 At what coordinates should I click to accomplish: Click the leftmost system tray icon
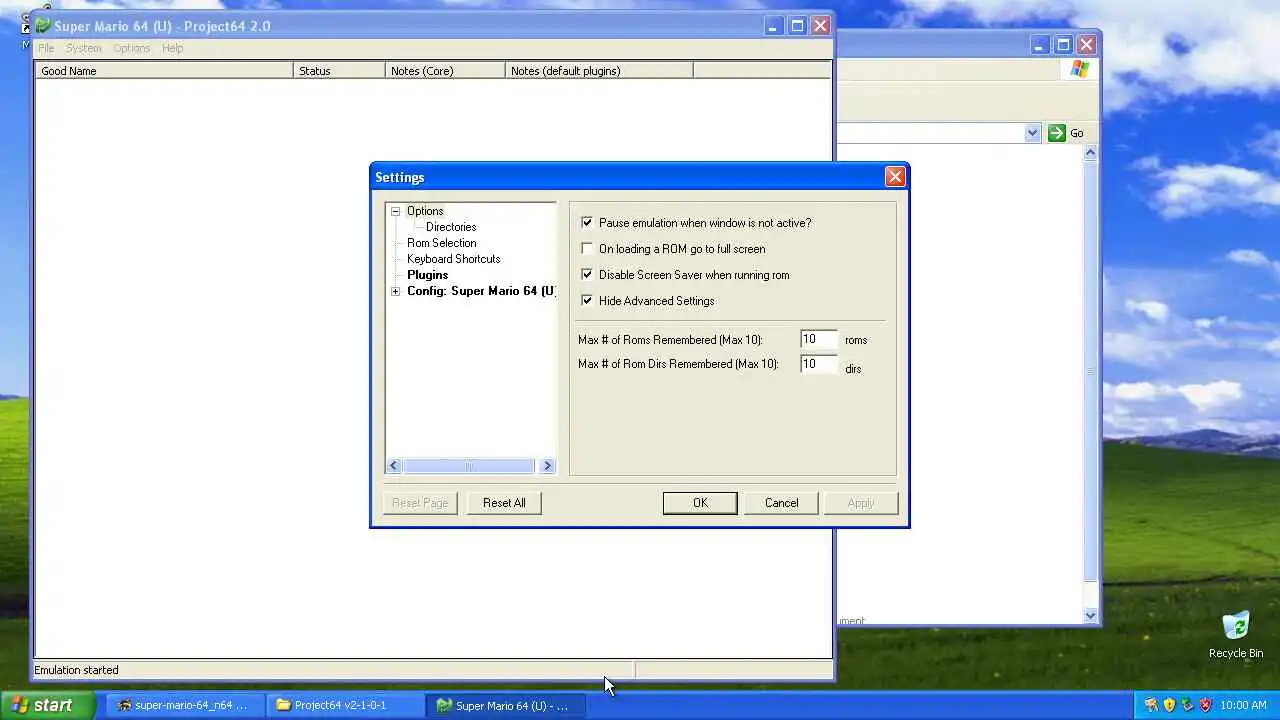[x=1151, y=705]
